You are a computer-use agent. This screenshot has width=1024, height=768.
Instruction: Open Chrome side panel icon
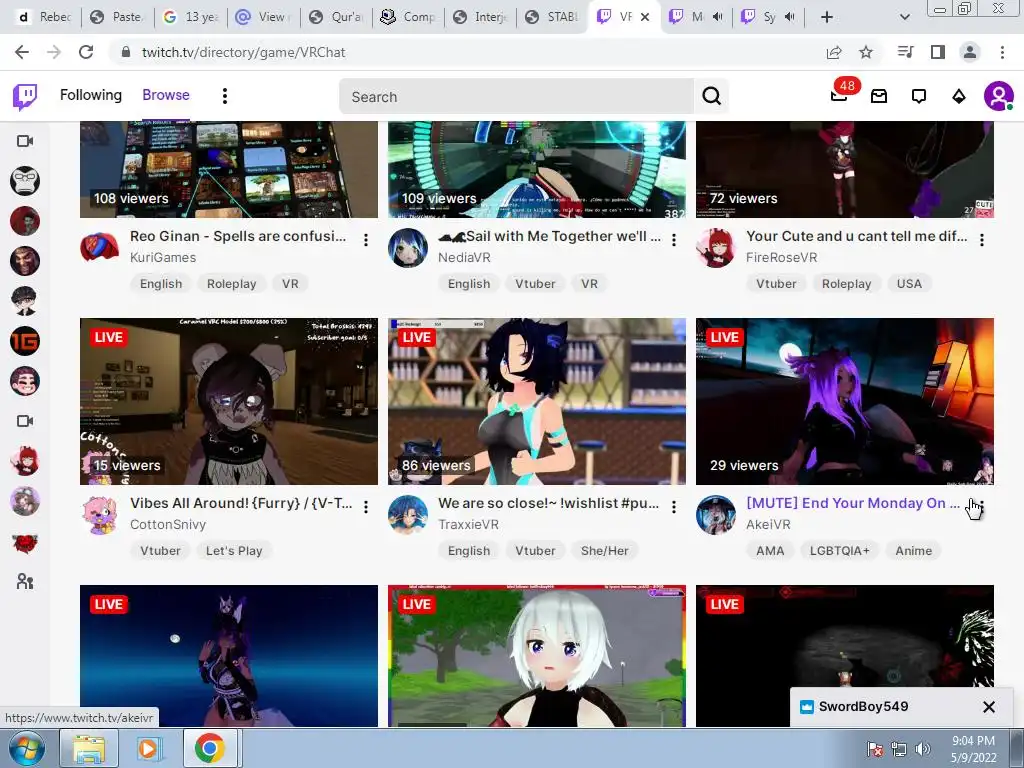[x=938, y=52]
